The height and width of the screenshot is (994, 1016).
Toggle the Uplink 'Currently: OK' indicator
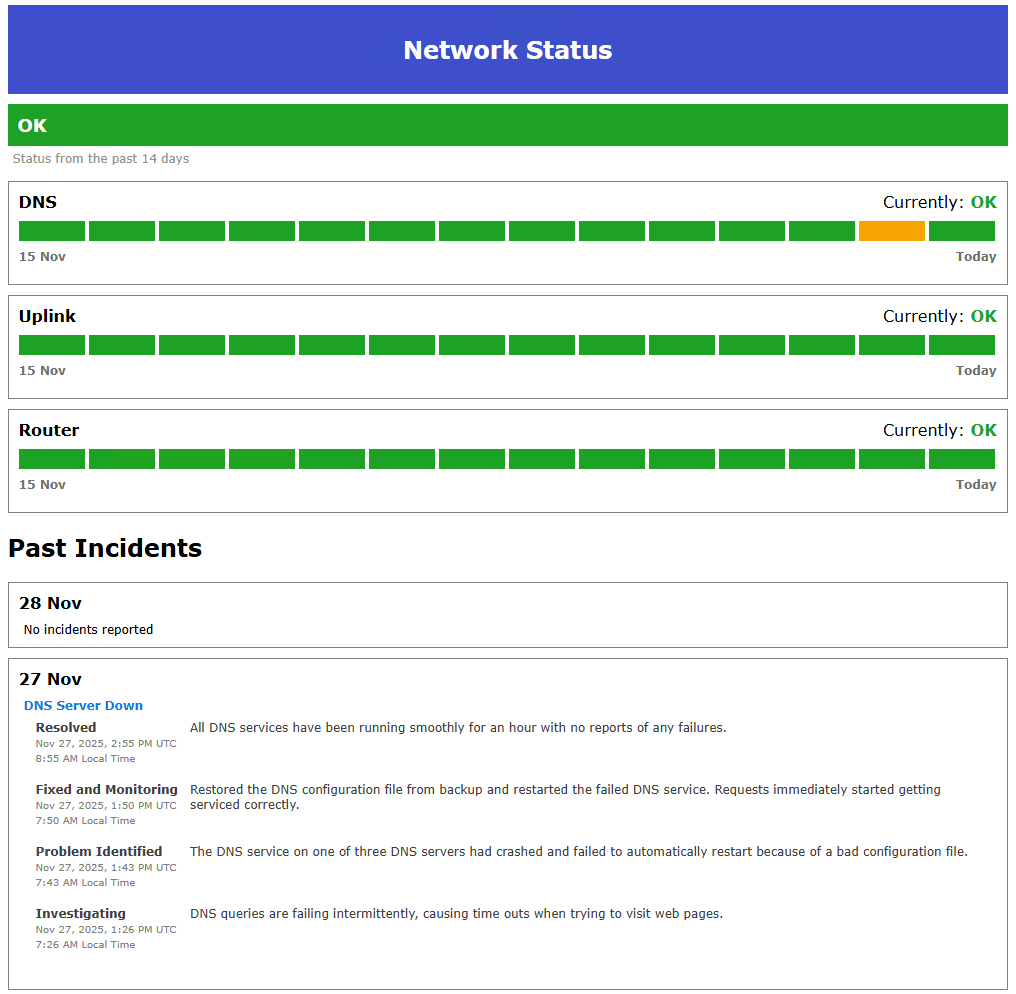[941, 315]
